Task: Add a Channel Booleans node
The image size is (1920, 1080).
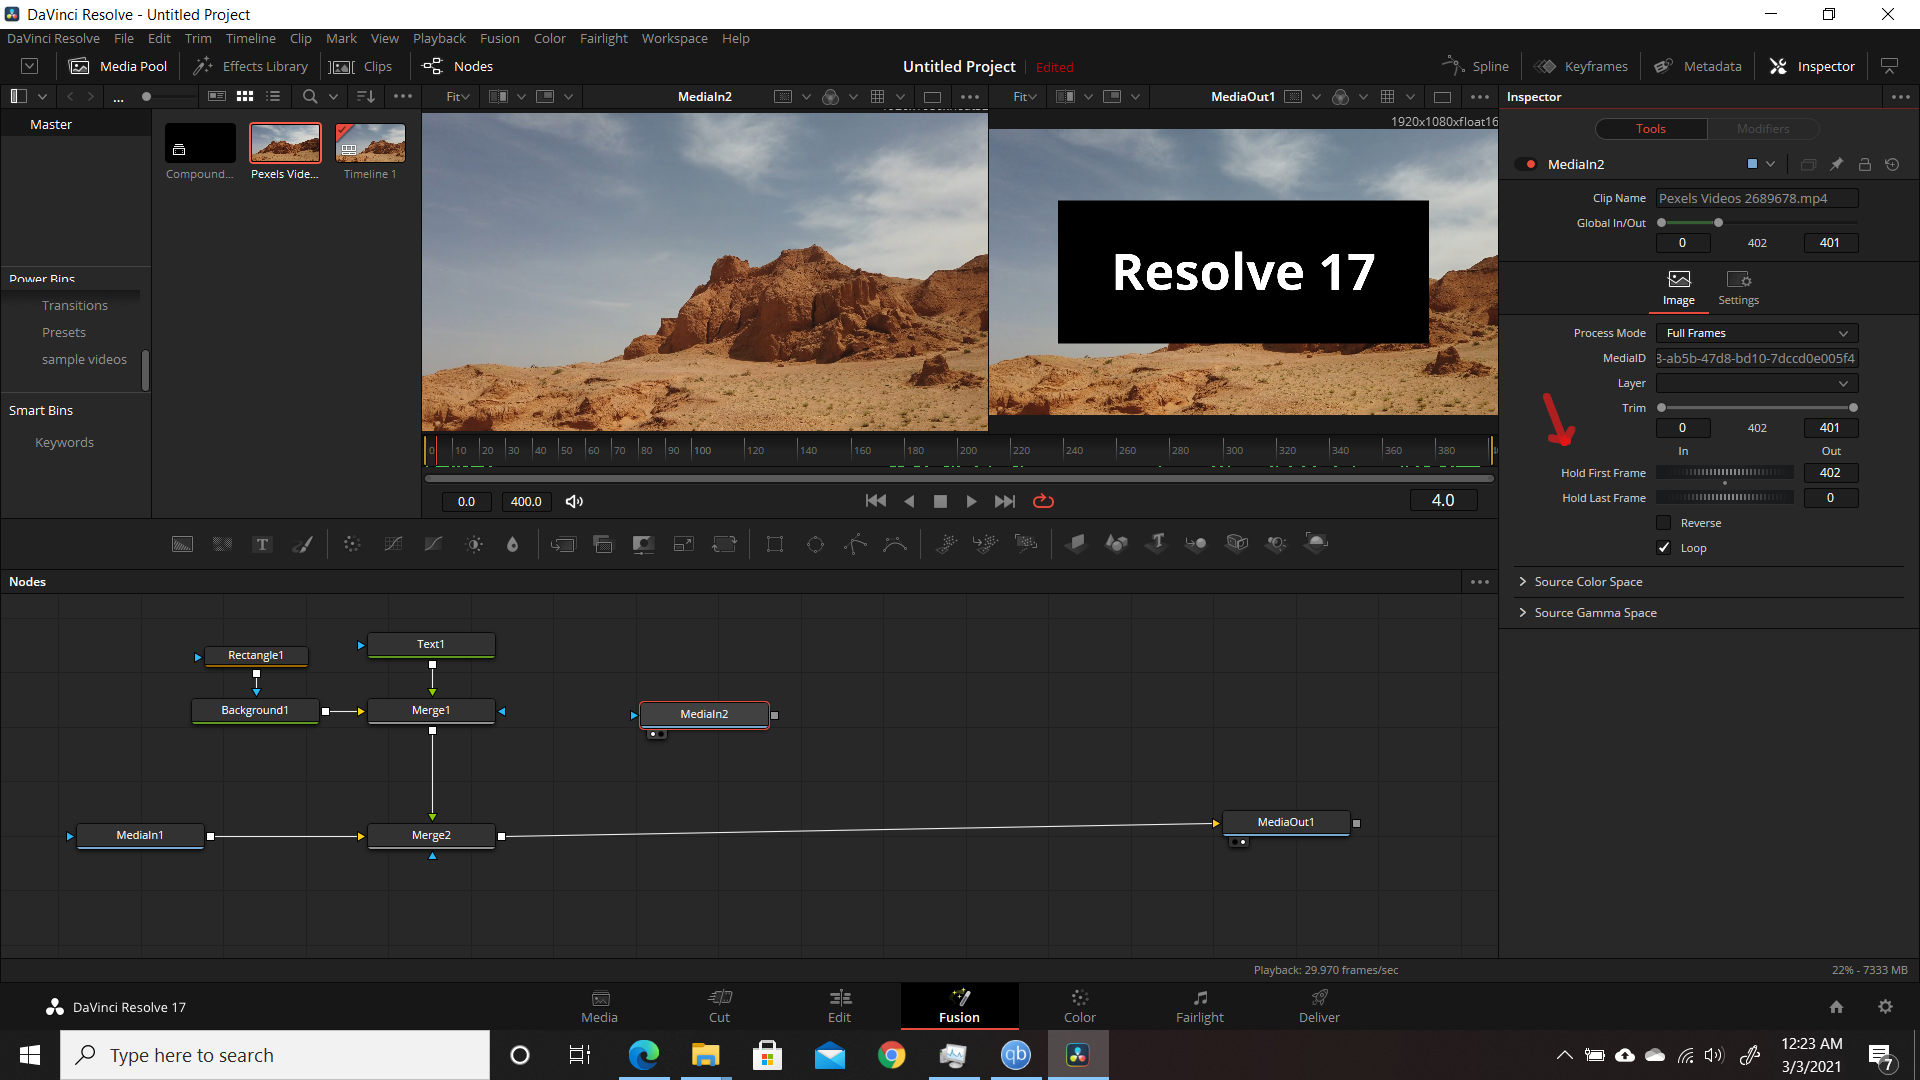Action: click(x=603, y=544)
